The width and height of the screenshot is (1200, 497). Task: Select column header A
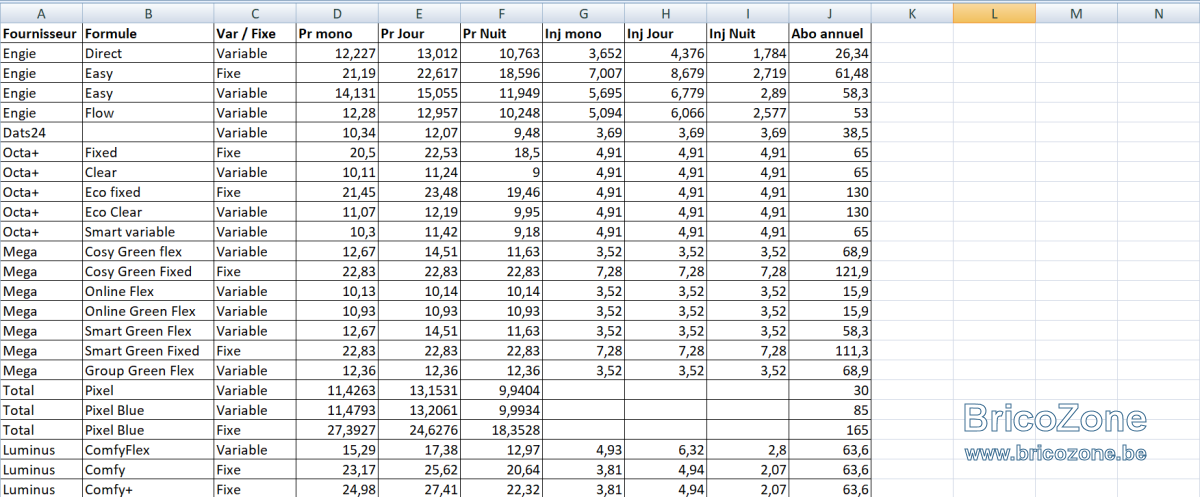pos(41,13)
